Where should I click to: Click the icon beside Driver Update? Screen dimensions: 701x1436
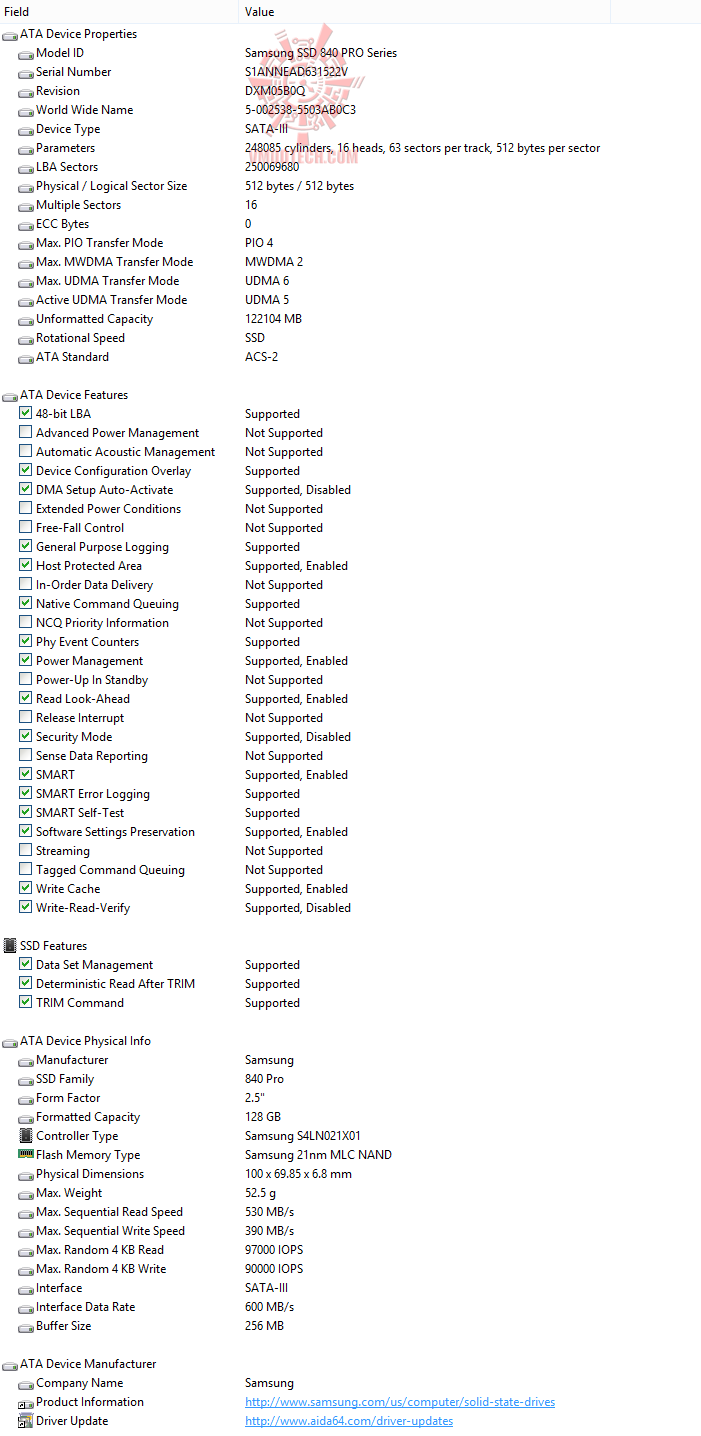click(26, 1421)
